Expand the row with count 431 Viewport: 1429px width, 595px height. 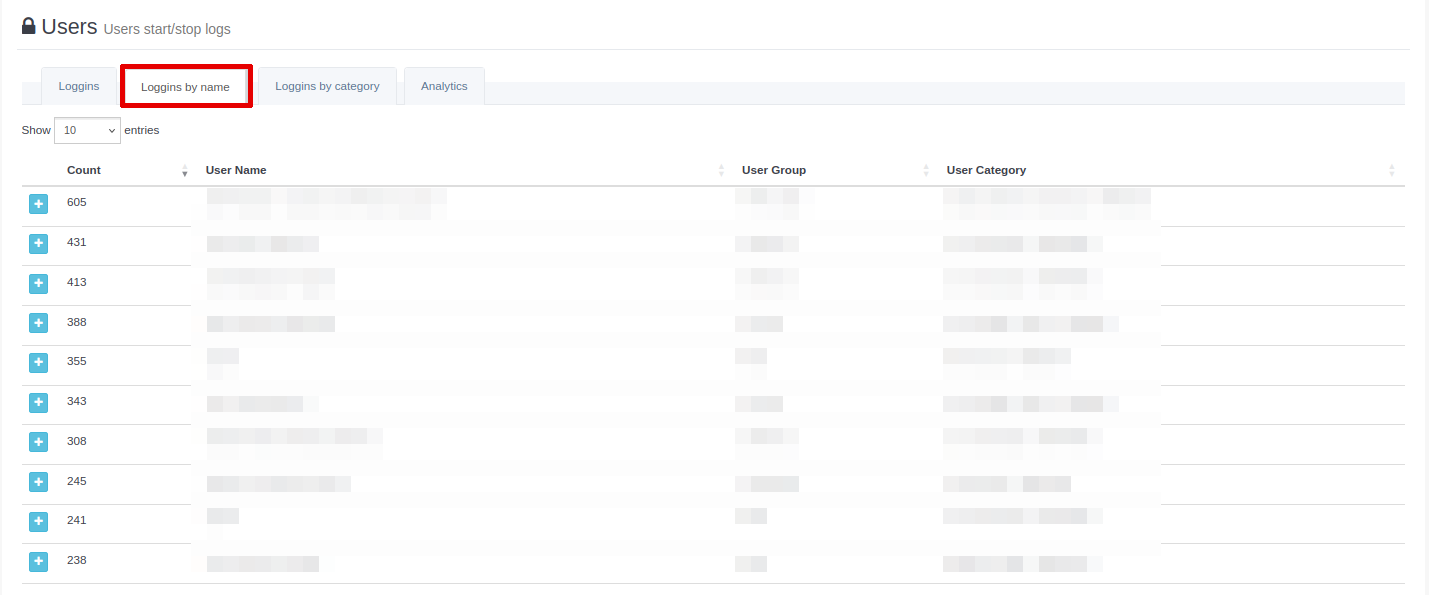pyautogui.click(x=38, y=243)
